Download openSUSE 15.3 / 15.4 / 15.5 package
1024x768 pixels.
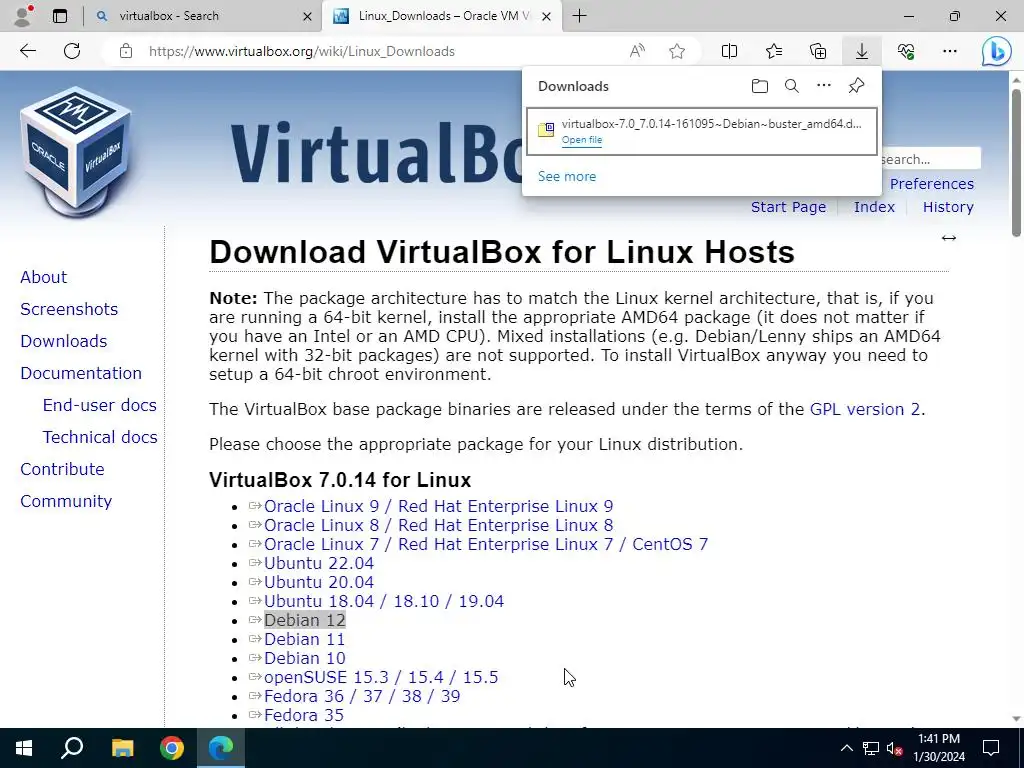[381, 677]
